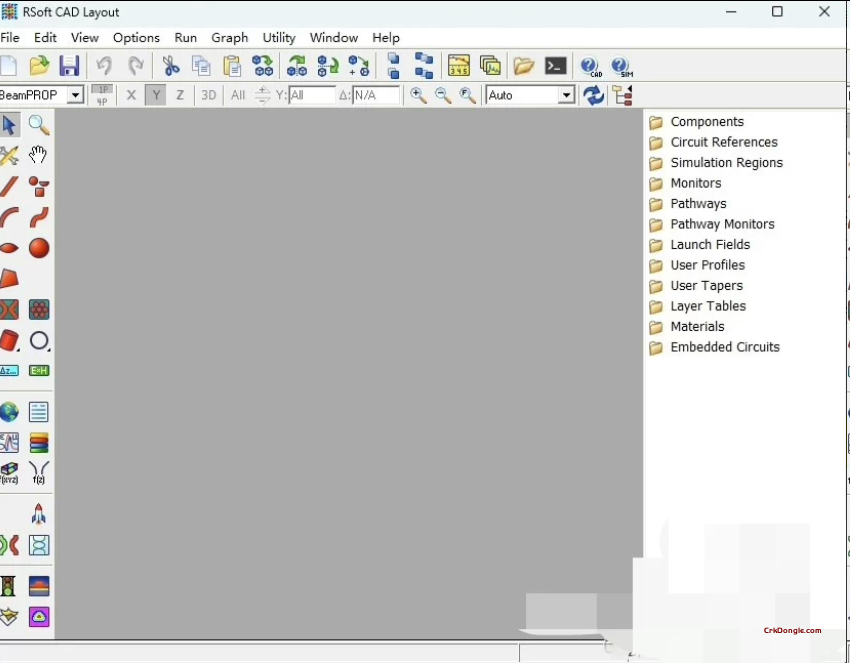Open the Auto grid size dropdown

click(565, 95)
